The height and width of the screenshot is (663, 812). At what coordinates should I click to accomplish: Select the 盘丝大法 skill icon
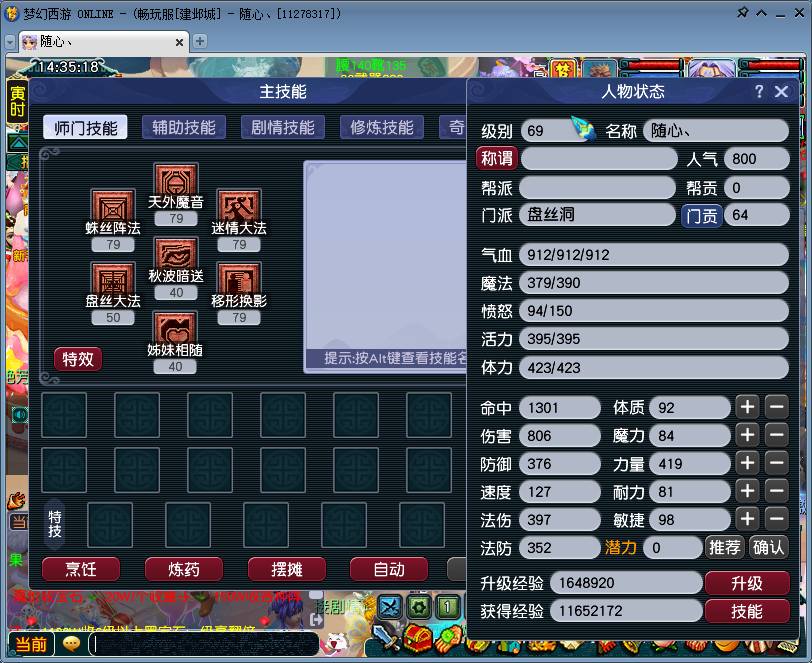[x=113, y=279]
